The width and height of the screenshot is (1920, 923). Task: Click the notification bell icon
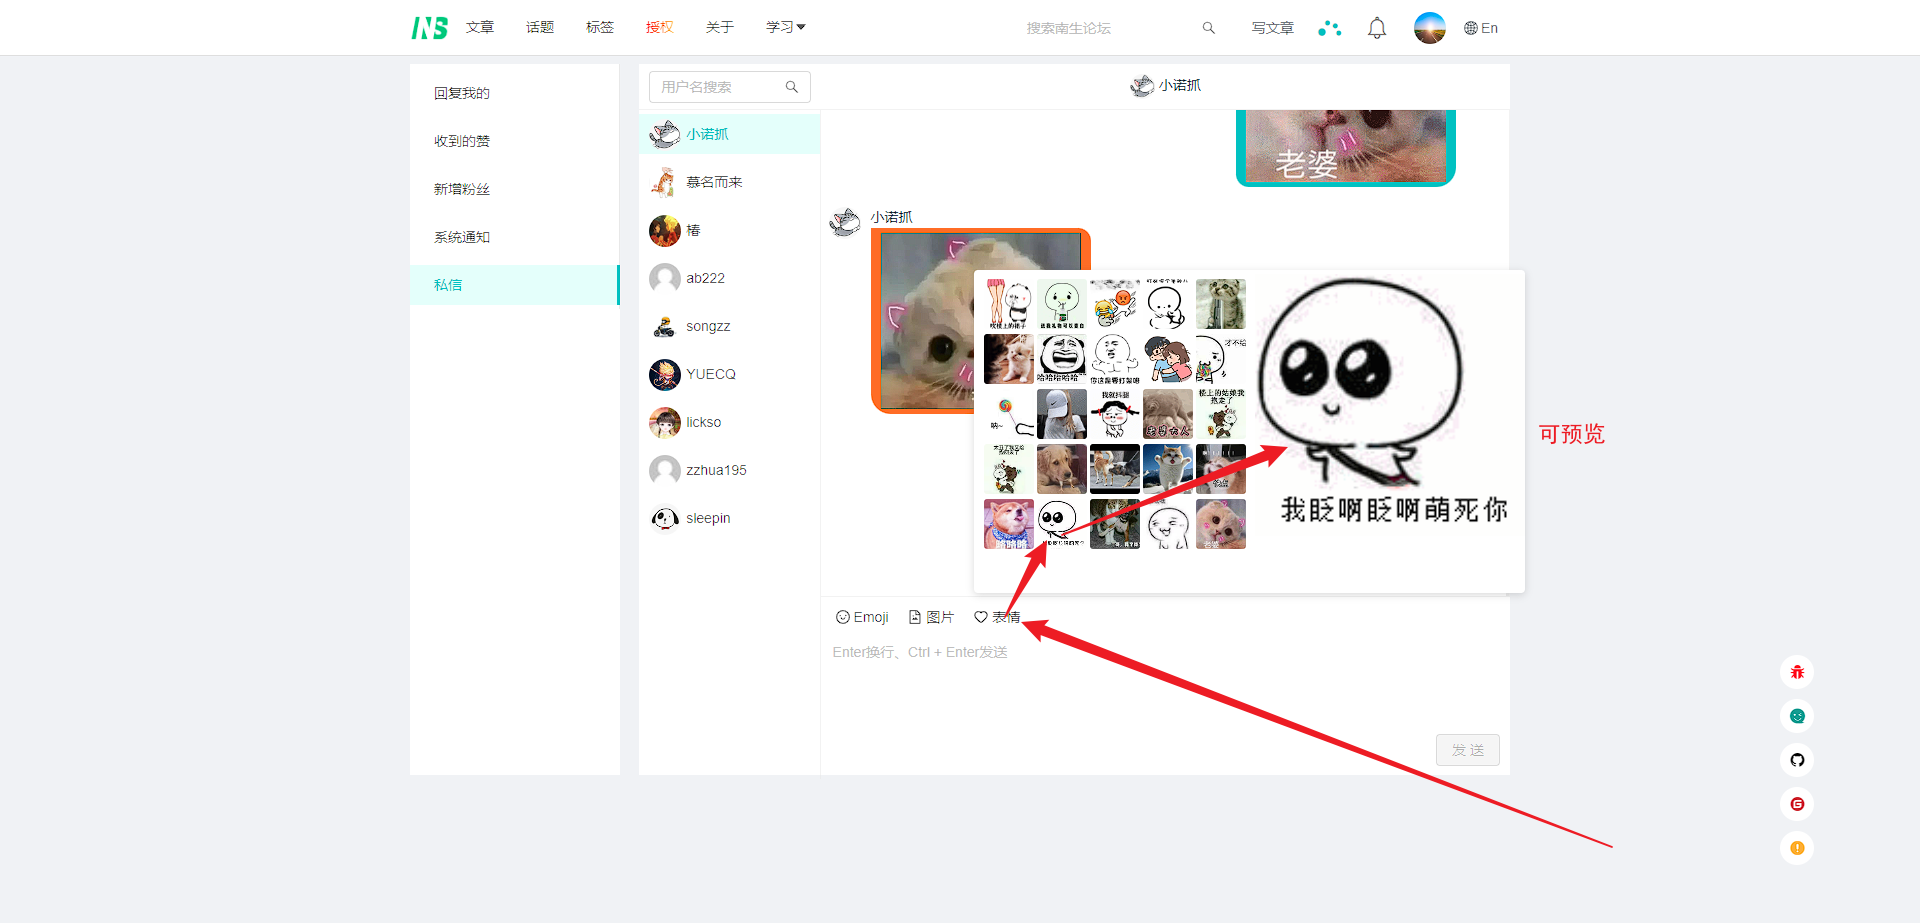point(1377,28)
